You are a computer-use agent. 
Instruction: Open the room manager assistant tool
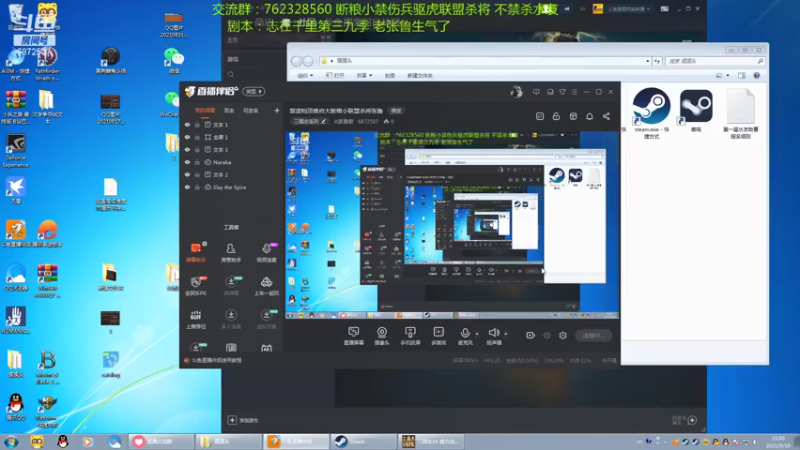231,253
